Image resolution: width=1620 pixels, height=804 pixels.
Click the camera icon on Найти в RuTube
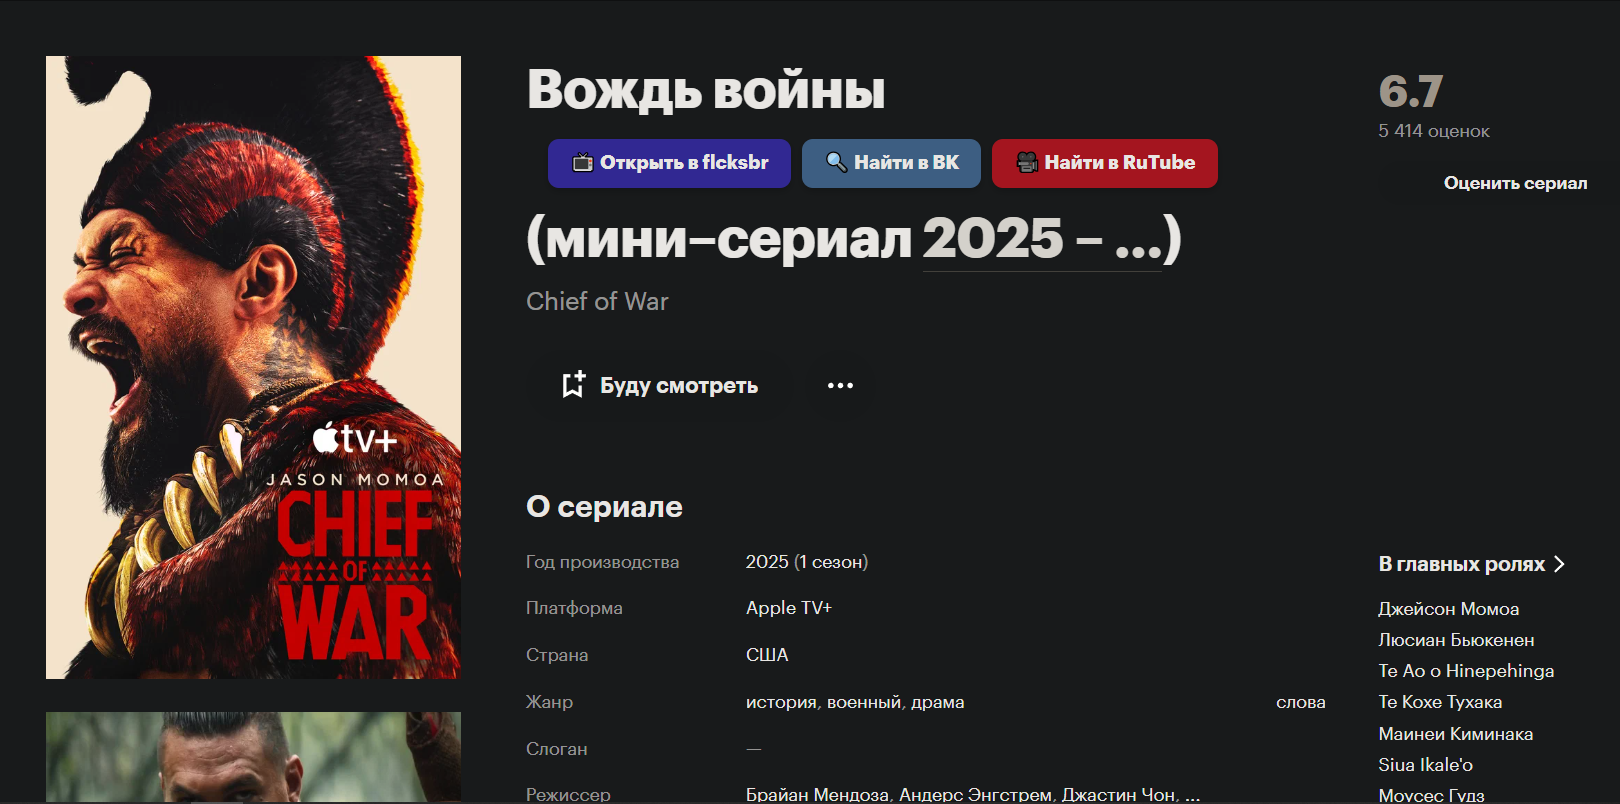click(1027, 162)
